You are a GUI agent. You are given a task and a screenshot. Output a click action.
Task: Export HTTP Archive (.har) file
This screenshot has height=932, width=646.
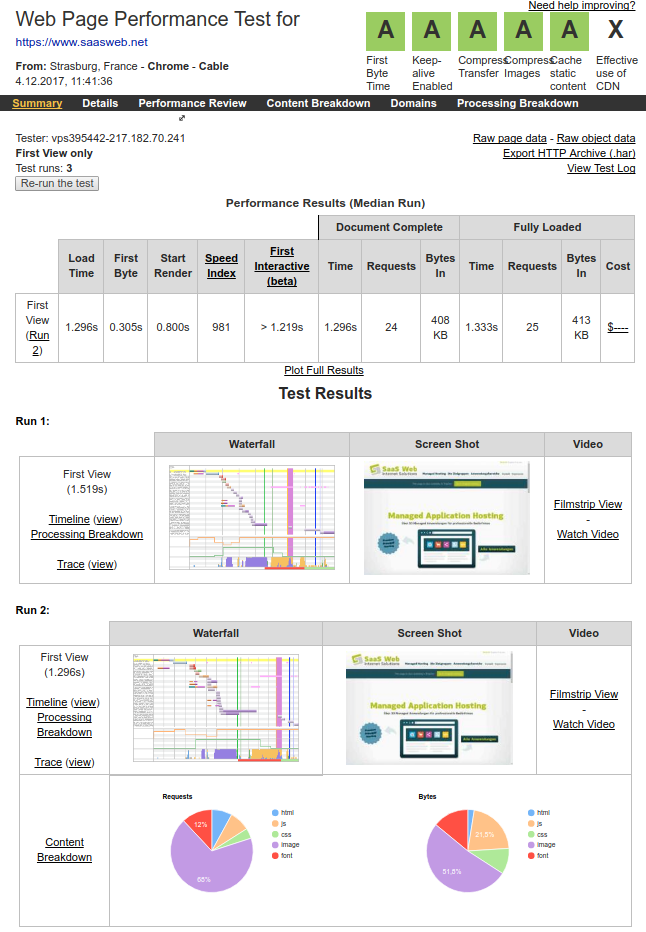(569, 153)
